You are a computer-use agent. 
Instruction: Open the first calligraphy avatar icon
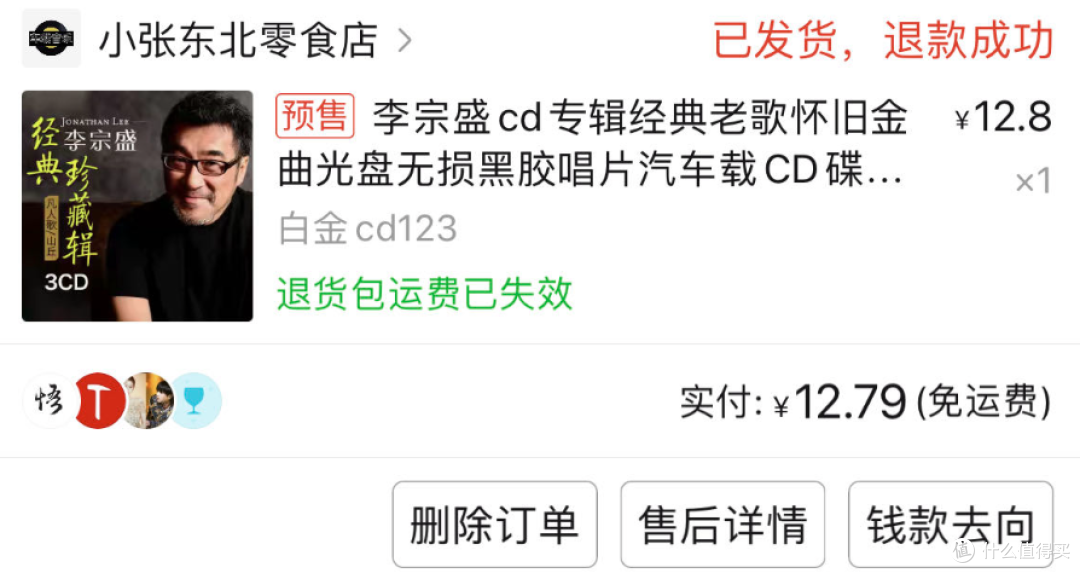(x=49, y=400)
